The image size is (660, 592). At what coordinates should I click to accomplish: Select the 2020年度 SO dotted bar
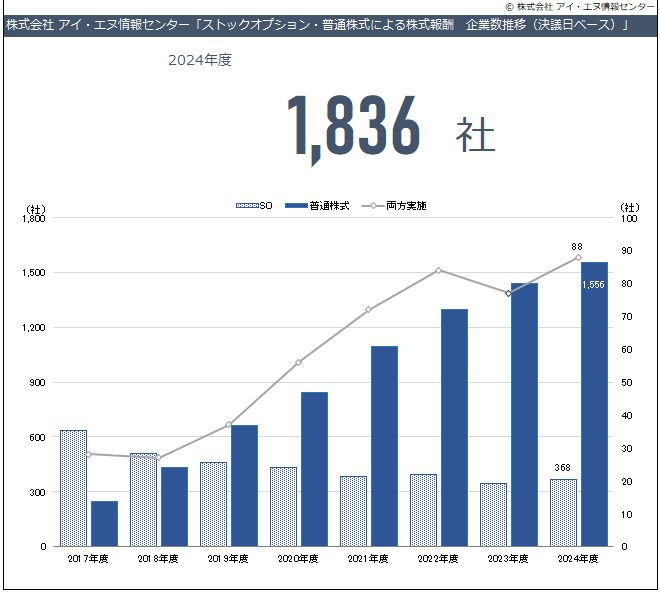[283, 507]
